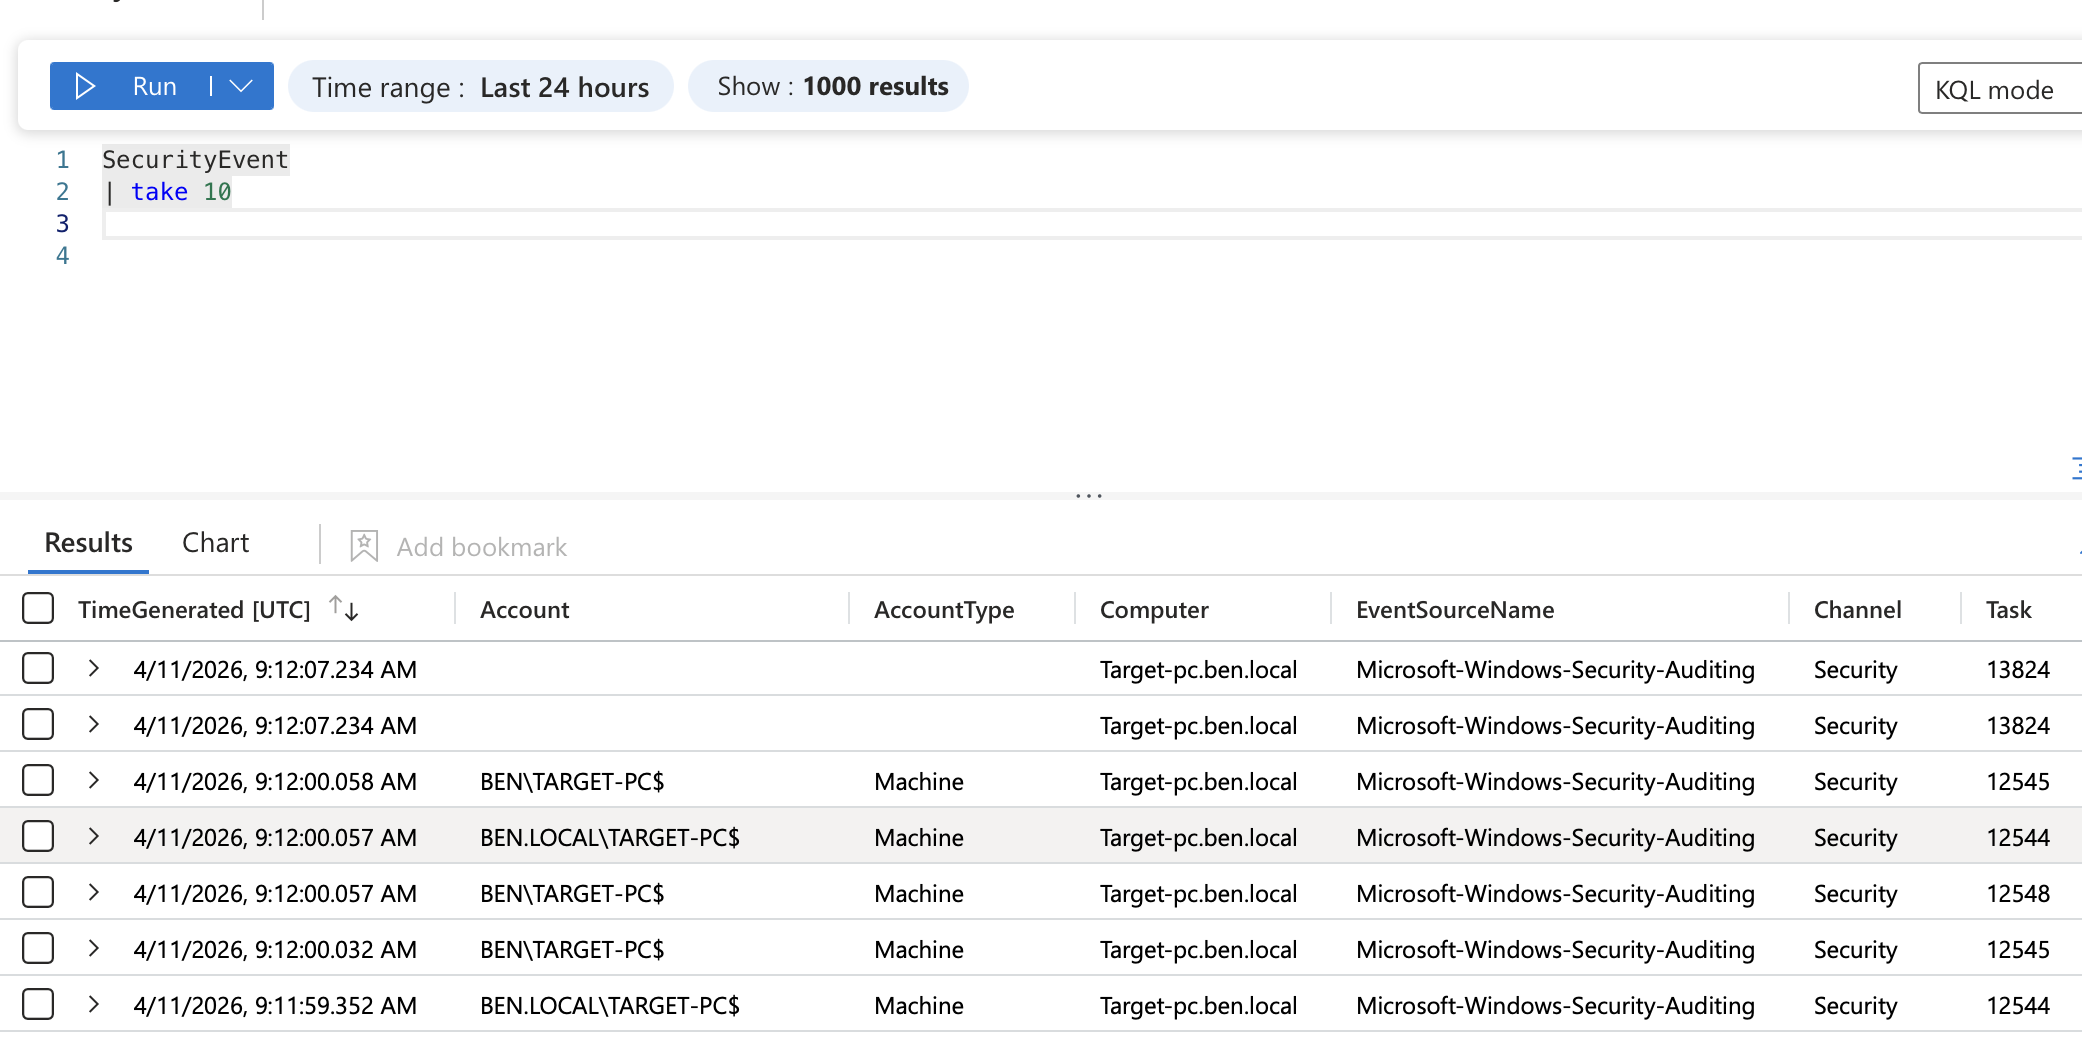Open the Show 1000 results selector
The image size is (2082, 1040).
[827, 86]
